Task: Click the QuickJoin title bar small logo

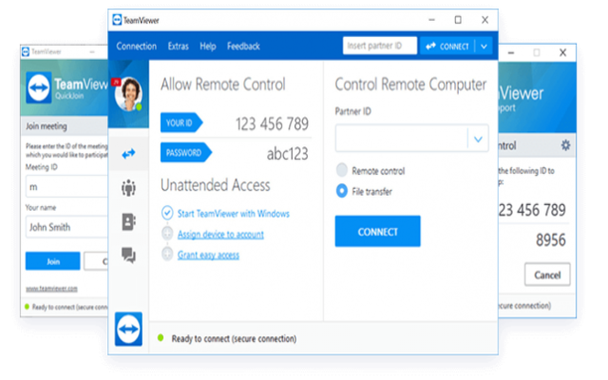Action: pos(26,52)
